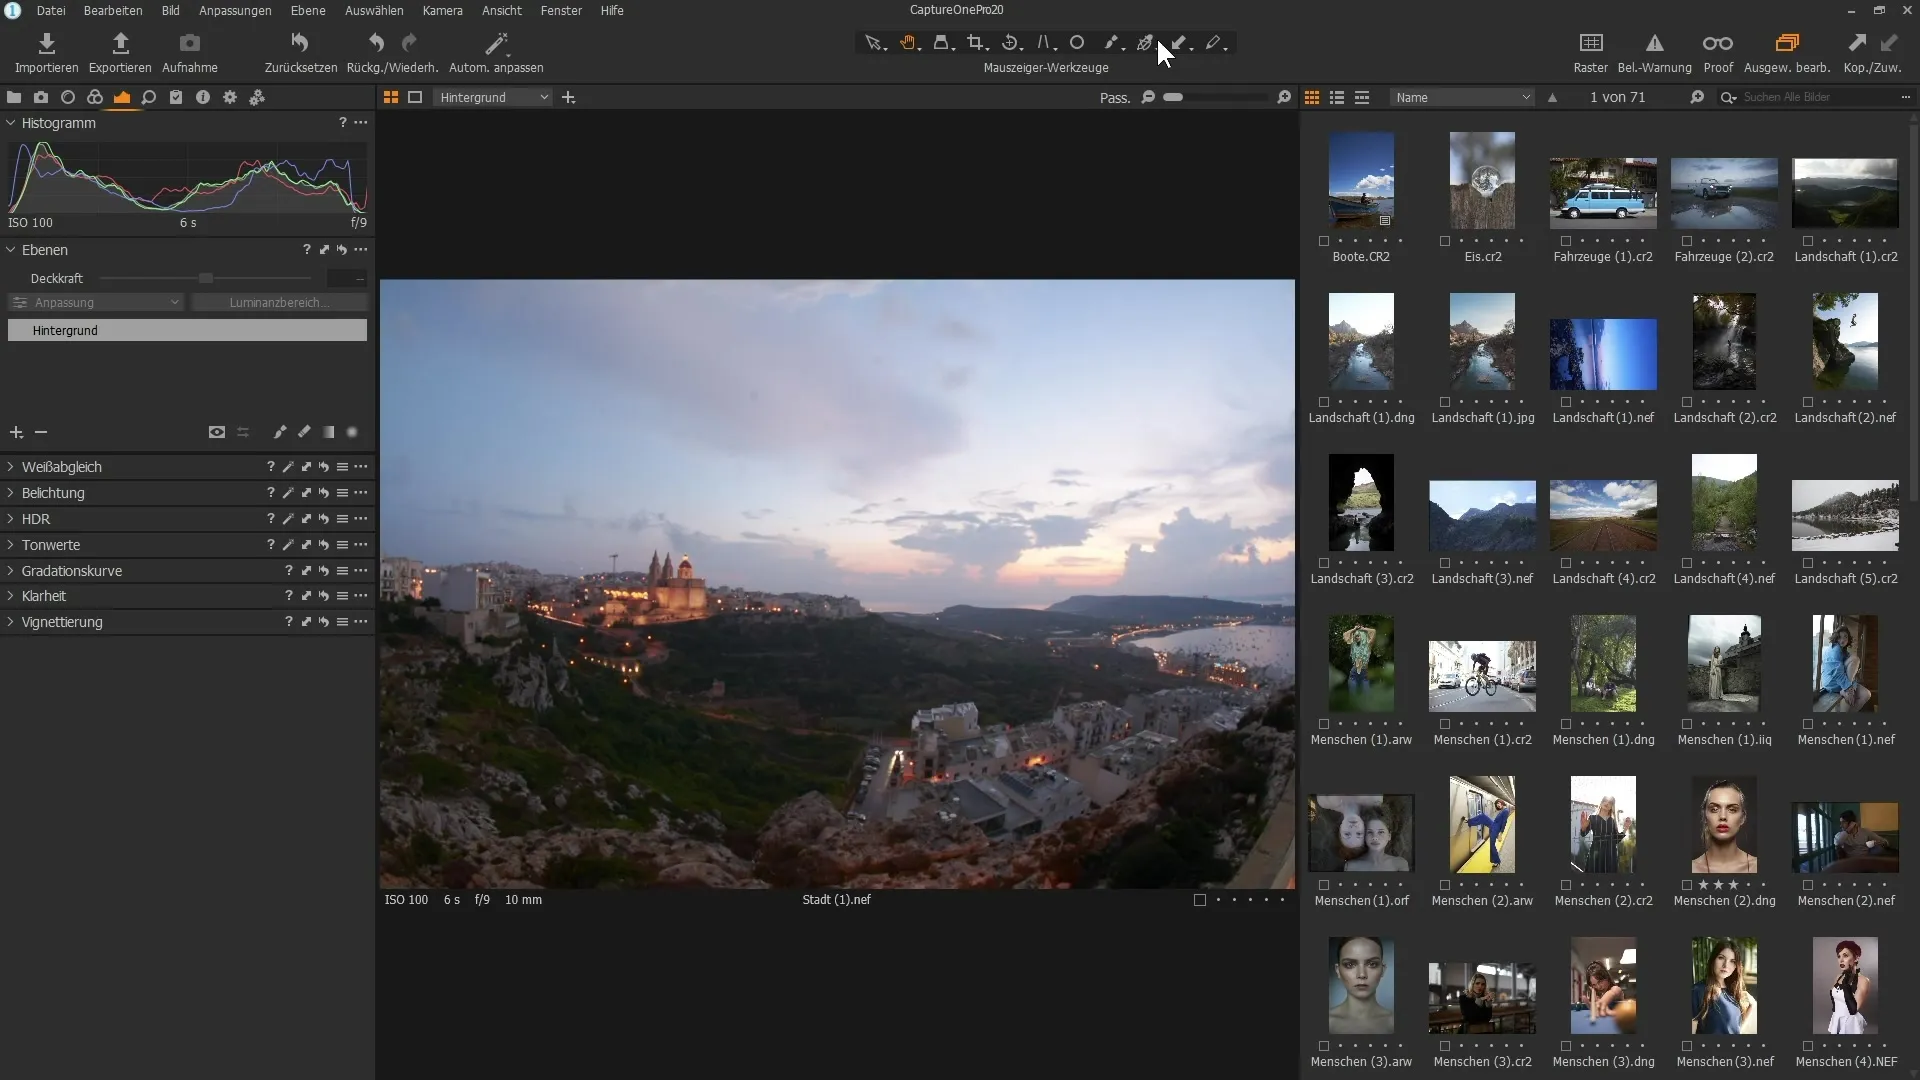Switch browser to list view
Viewport: 1920px width, 1080px height.
(1337, 97)
